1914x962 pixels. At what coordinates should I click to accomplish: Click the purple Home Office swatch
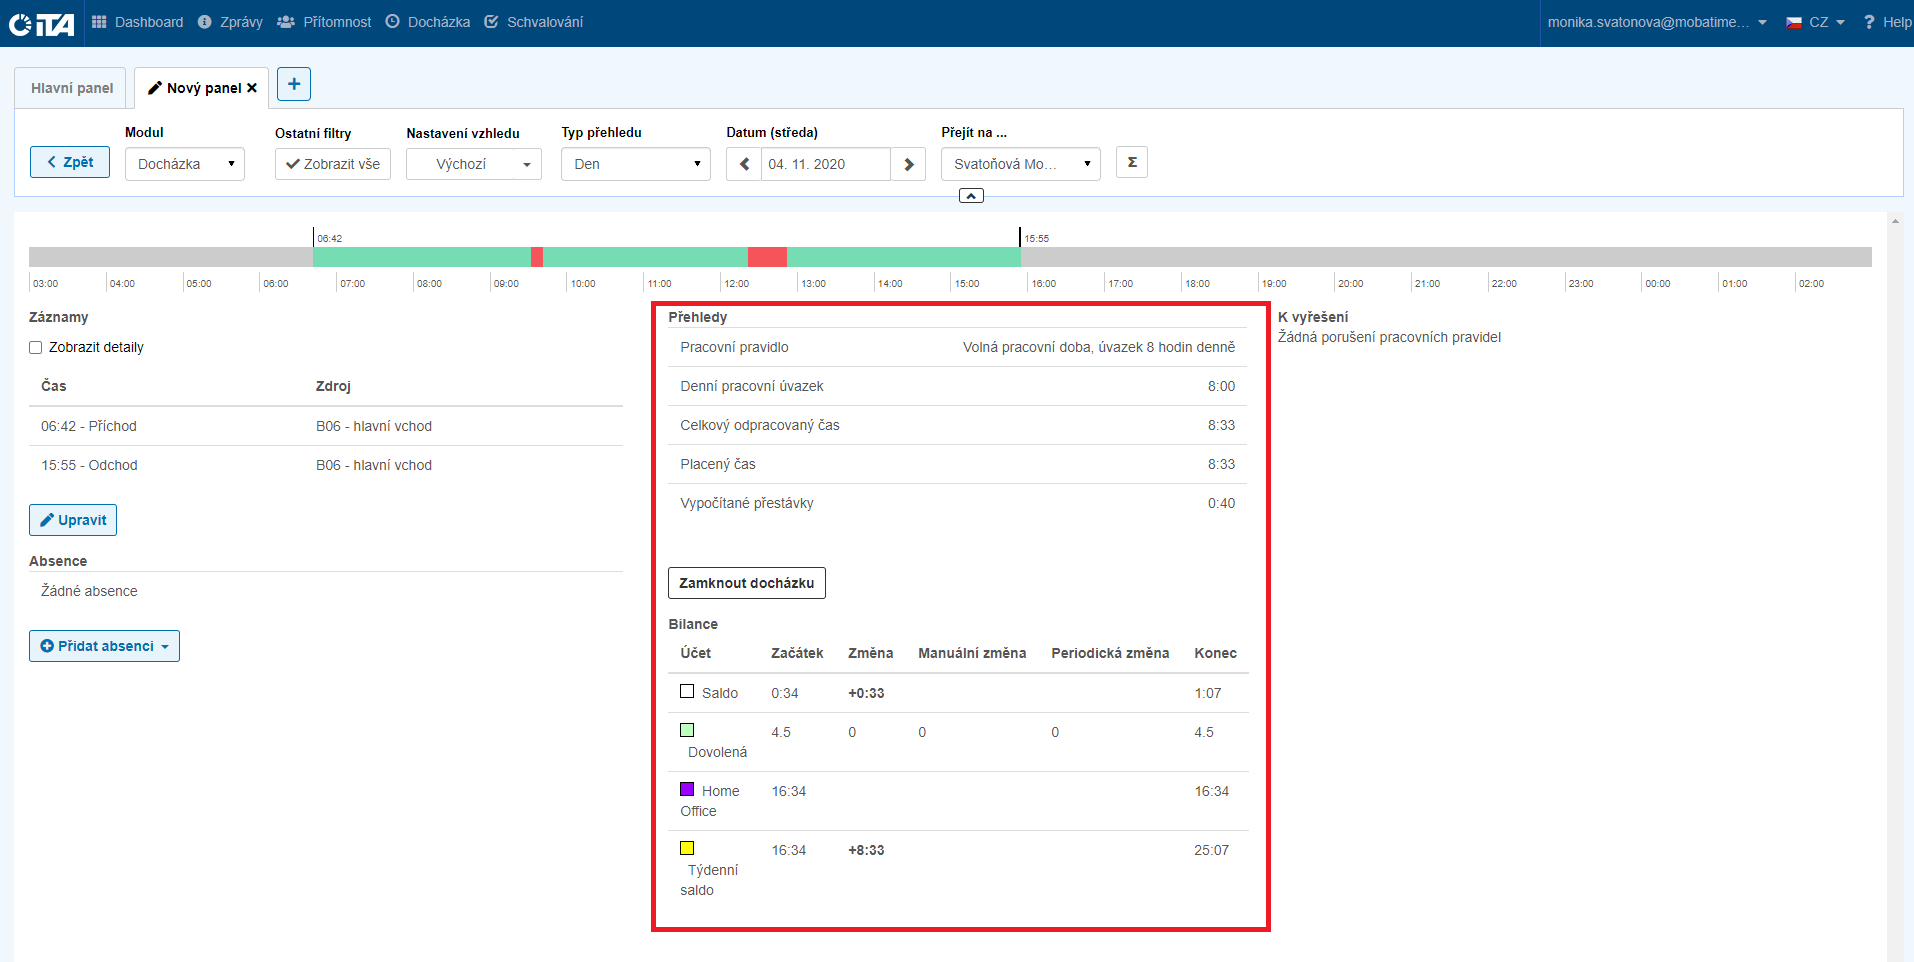(x=687, y=789)
